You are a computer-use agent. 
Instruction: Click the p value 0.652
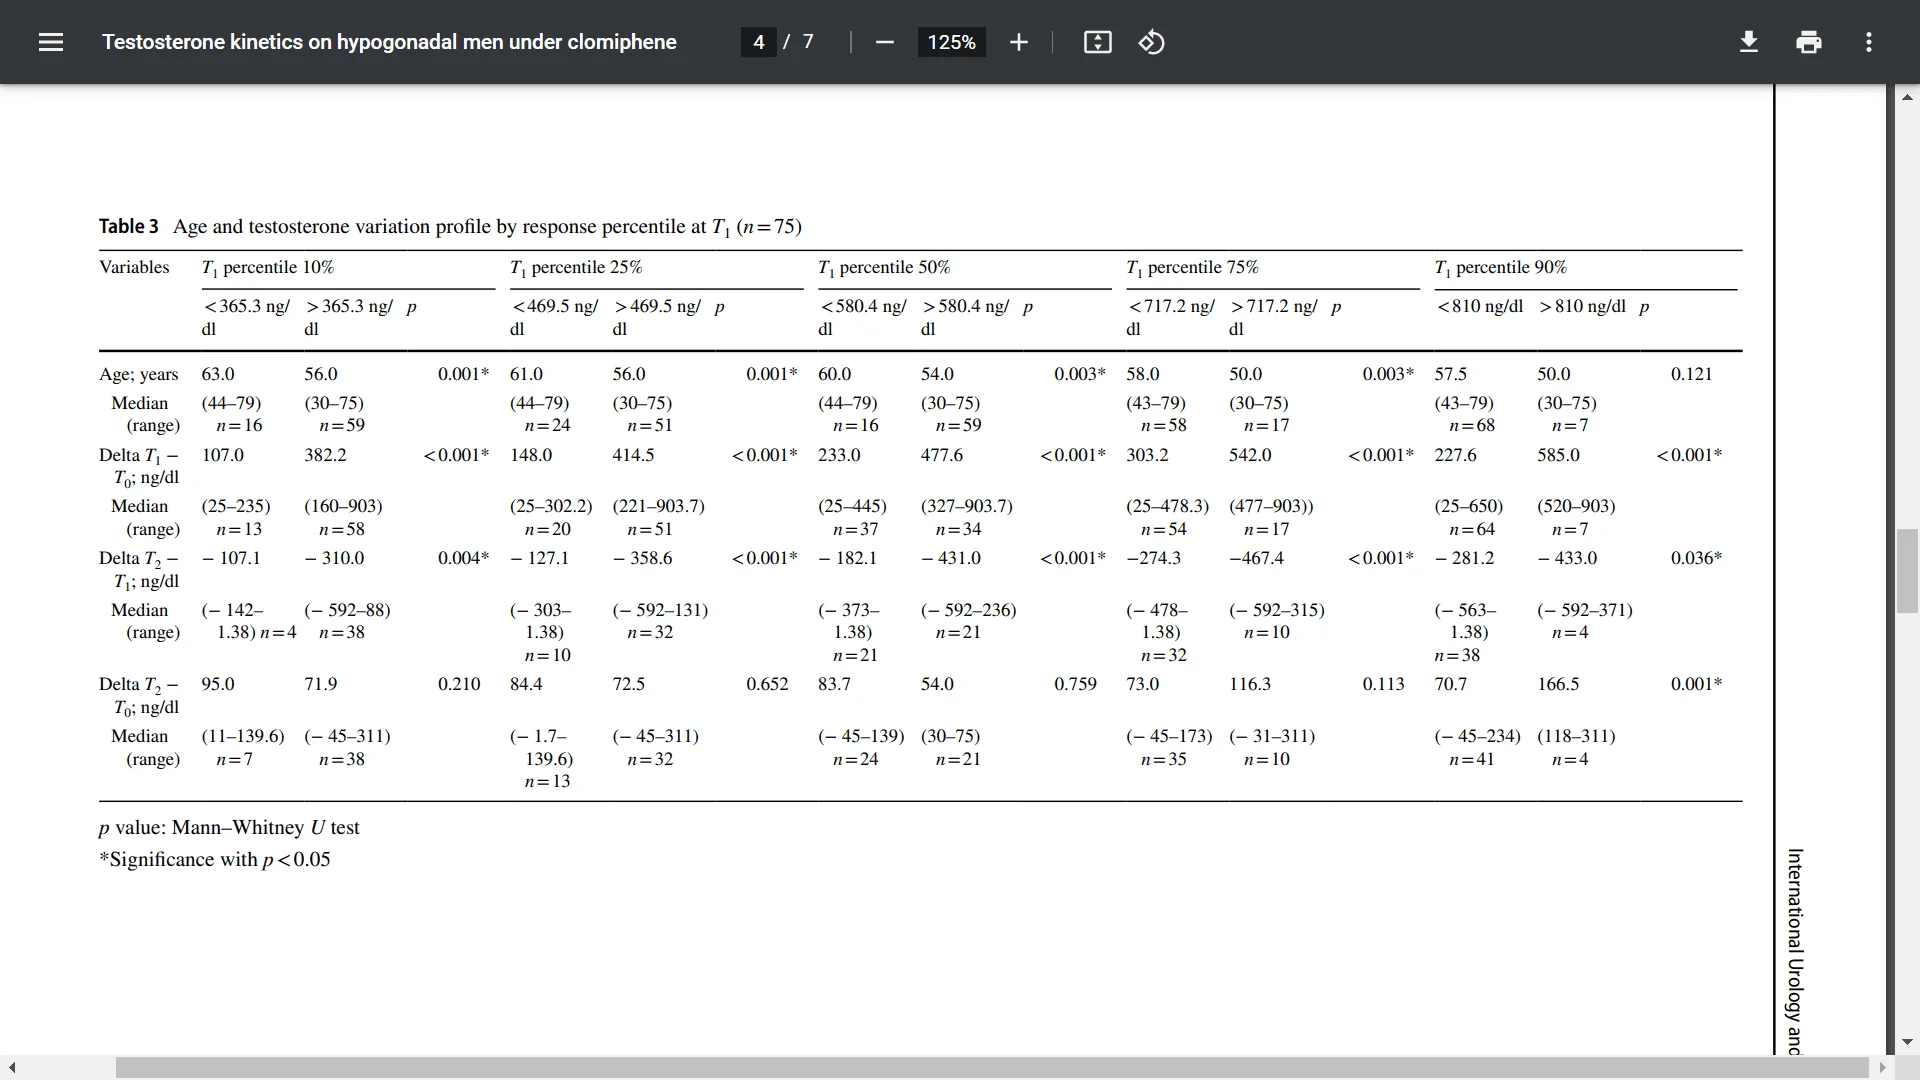click(x=767, y=684)
